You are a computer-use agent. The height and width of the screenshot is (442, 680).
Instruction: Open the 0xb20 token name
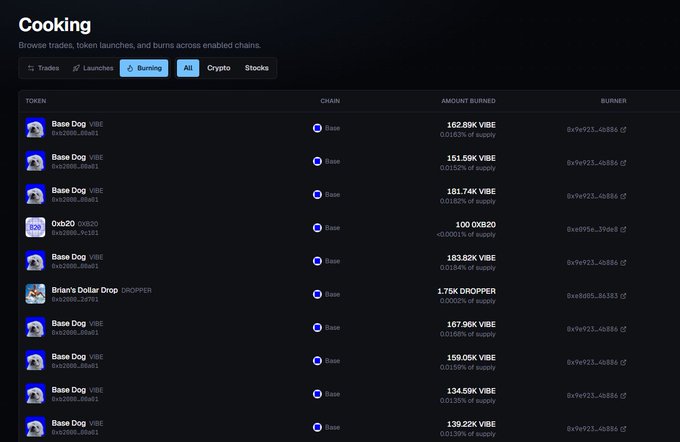[63, 223]
